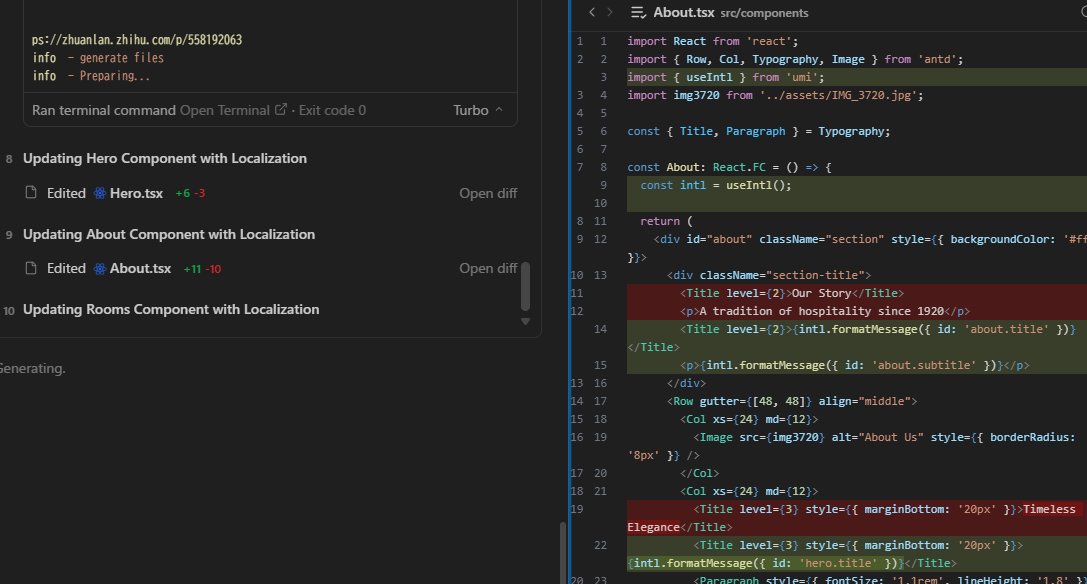This screenshot has height=584, width=1087.
Task: Click the Exit code 0 status
Action: pyautogui.click(x=332, y=110)
